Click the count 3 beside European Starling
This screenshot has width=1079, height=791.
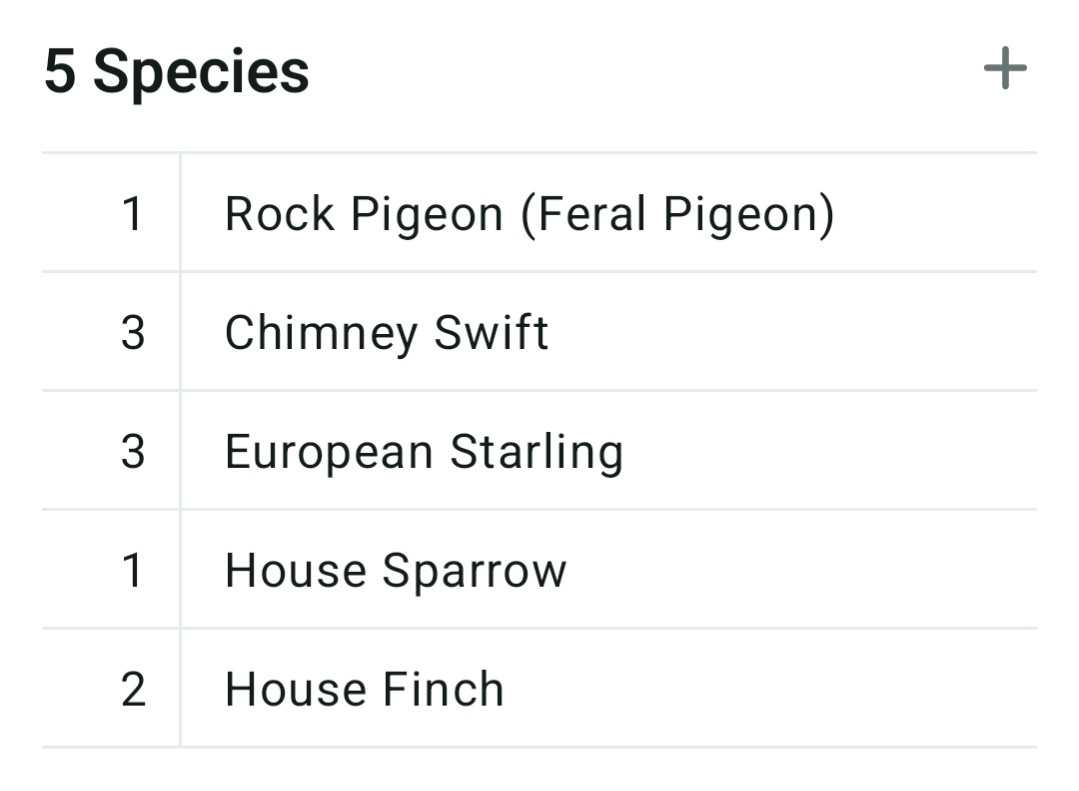tap(133, 452)
